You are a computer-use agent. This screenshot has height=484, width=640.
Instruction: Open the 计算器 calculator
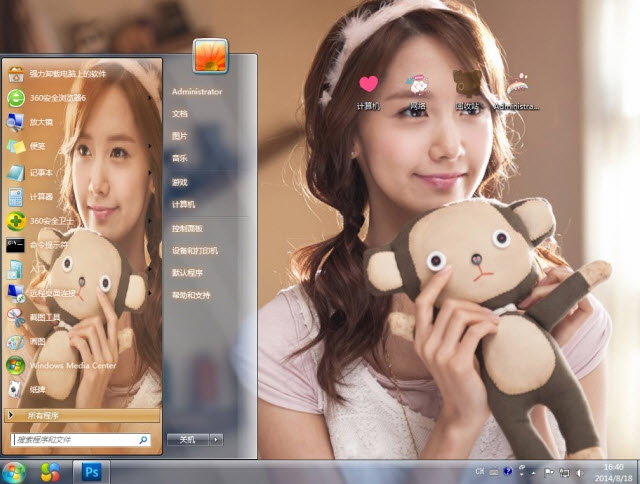tap(82, 197)
